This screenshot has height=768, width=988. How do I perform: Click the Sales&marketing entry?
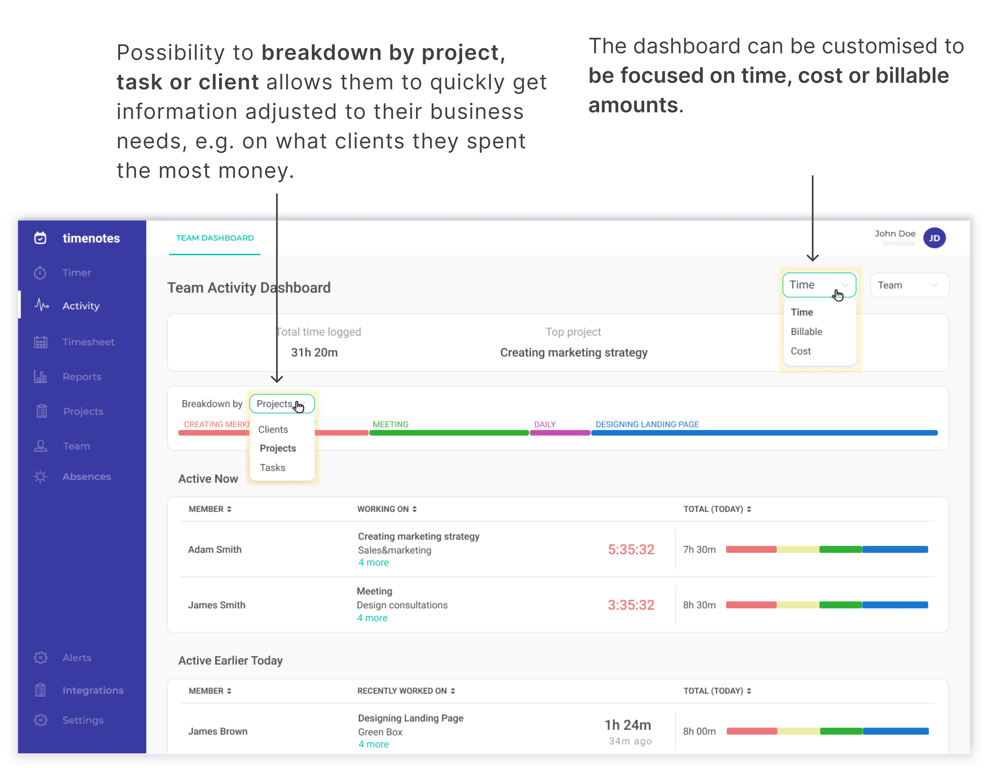coord(394,550)
